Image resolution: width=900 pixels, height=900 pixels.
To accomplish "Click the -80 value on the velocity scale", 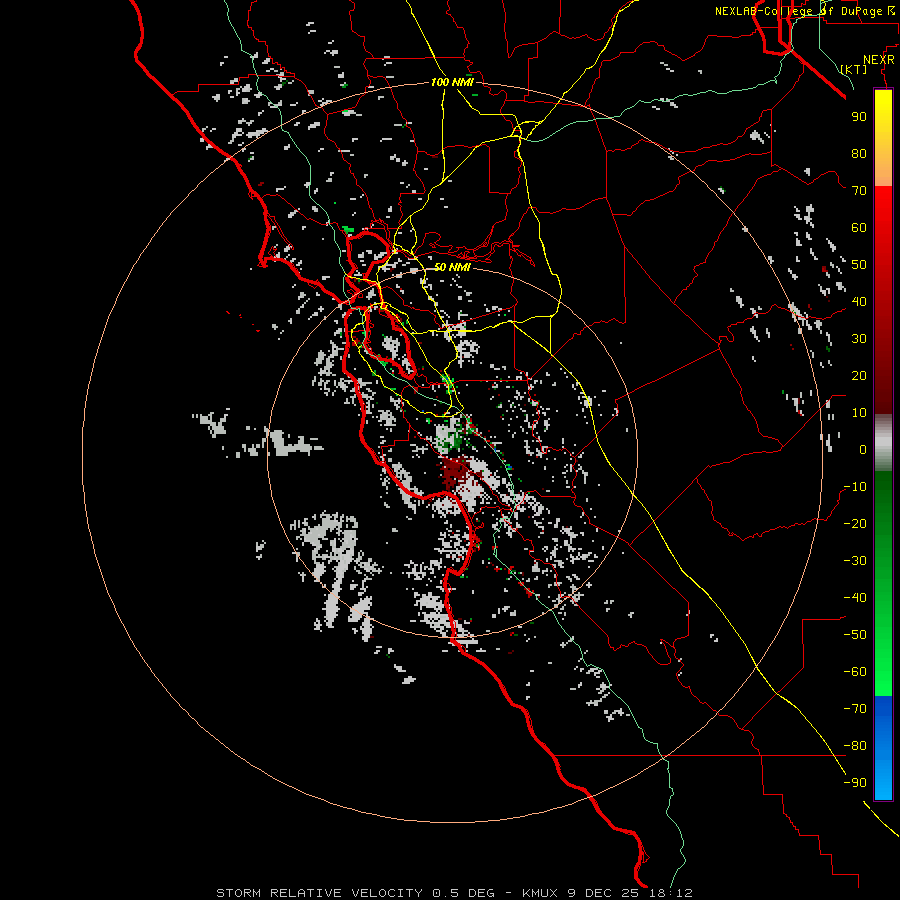I will click(855, 746).
